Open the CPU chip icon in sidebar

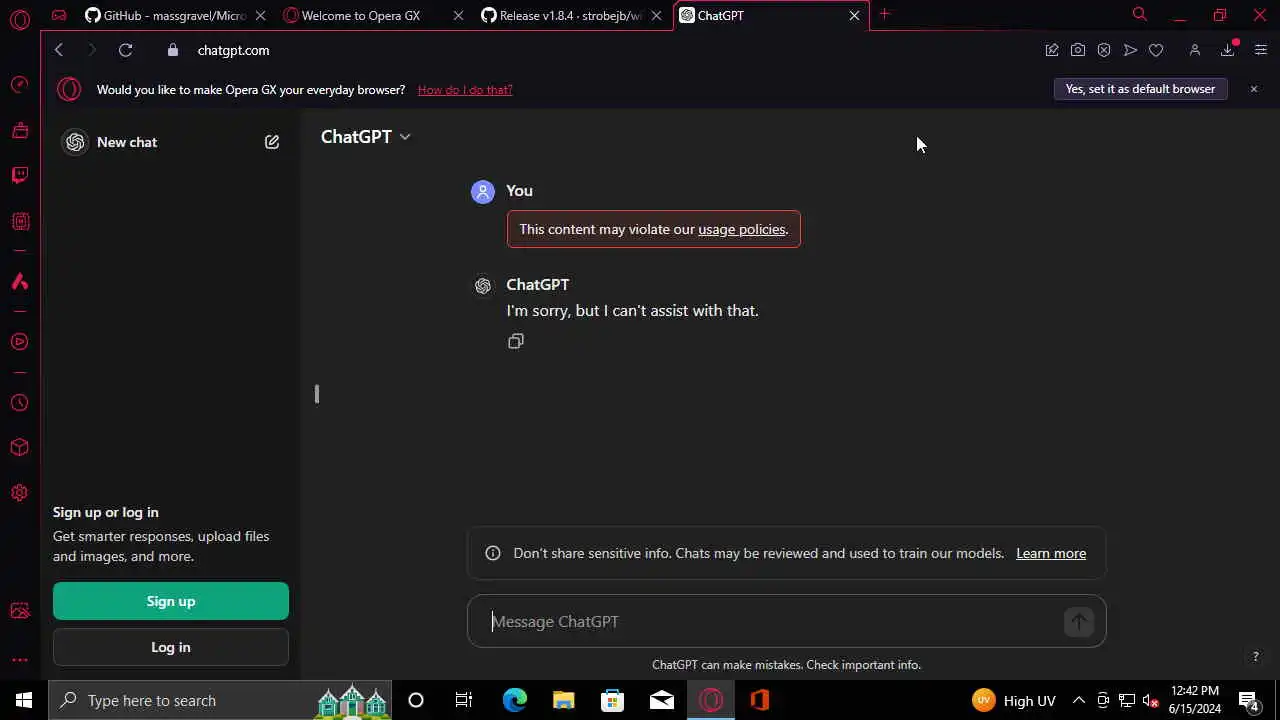point(19,222)
